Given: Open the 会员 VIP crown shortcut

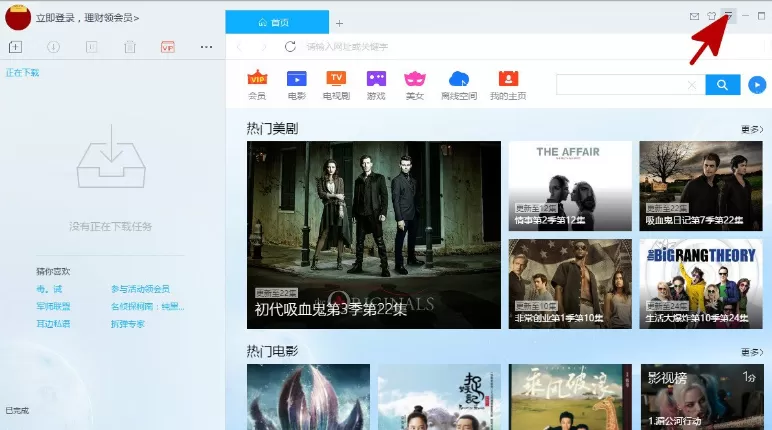Looking at the screenshot, I should 257,85.
